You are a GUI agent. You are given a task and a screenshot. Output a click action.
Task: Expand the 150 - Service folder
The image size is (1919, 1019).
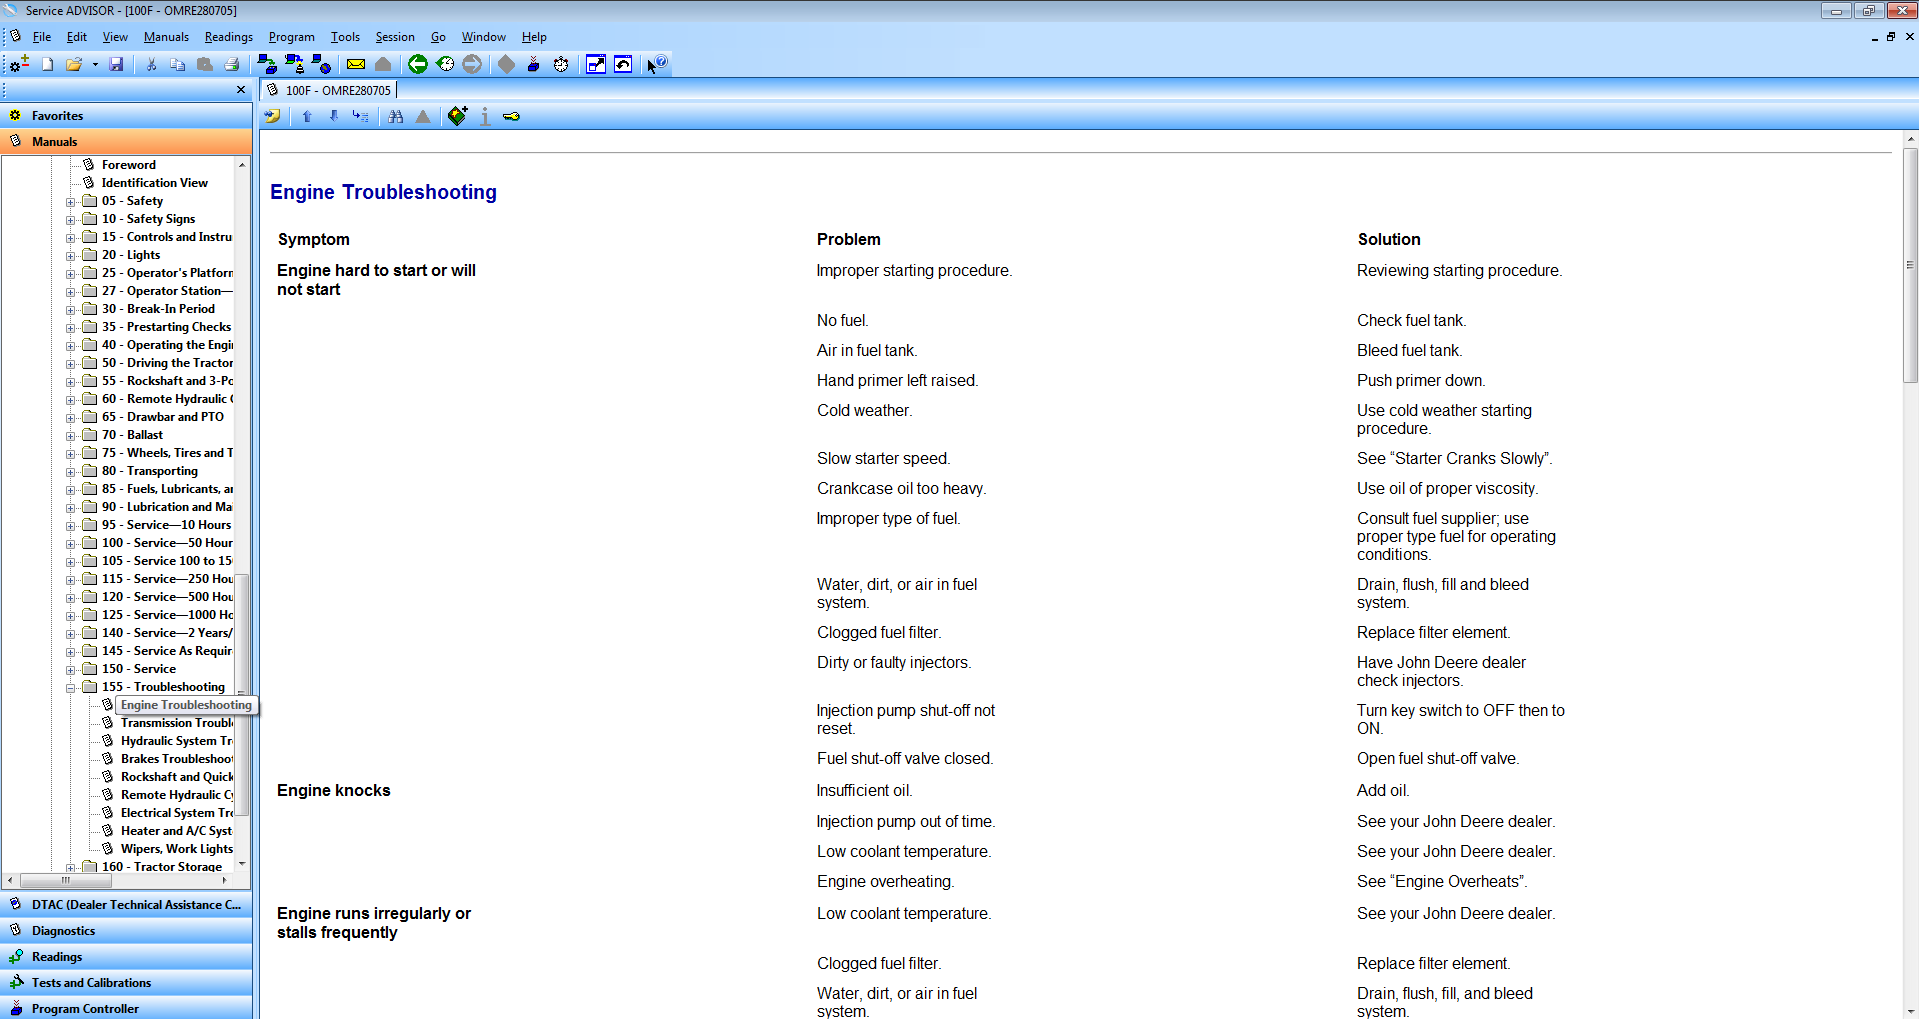click(x=71, y=670)
